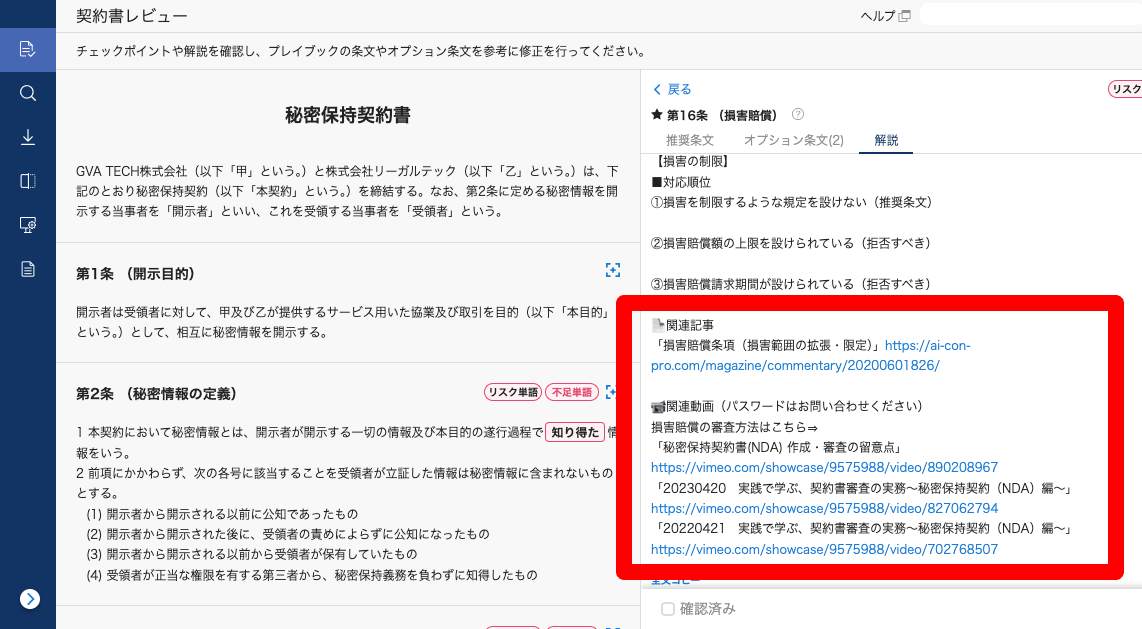Click the 第16条 (損害賠償) heading
The height and width of the screenshot is (629, 1142).
coord(722,115)
